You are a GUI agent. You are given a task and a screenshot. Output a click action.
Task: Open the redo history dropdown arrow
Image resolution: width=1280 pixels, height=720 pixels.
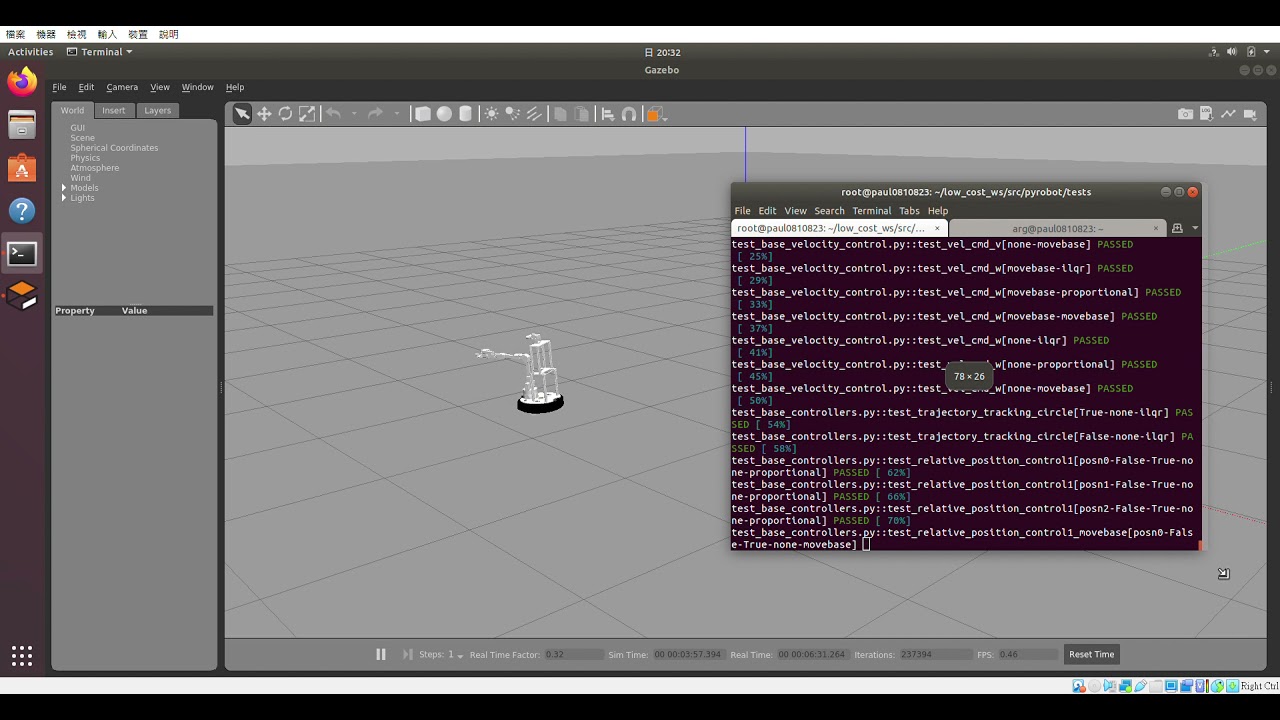point(396,114)
